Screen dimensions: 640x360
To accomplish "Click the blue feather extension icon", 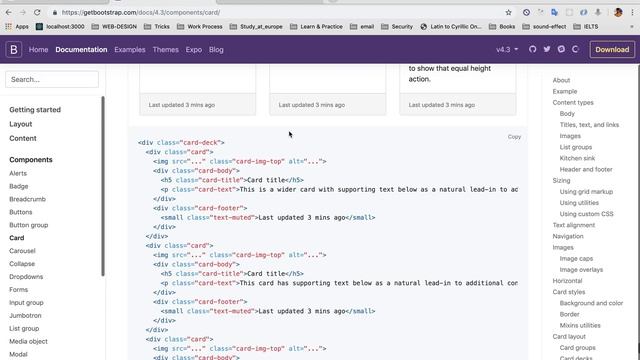I will pos(583,13).
